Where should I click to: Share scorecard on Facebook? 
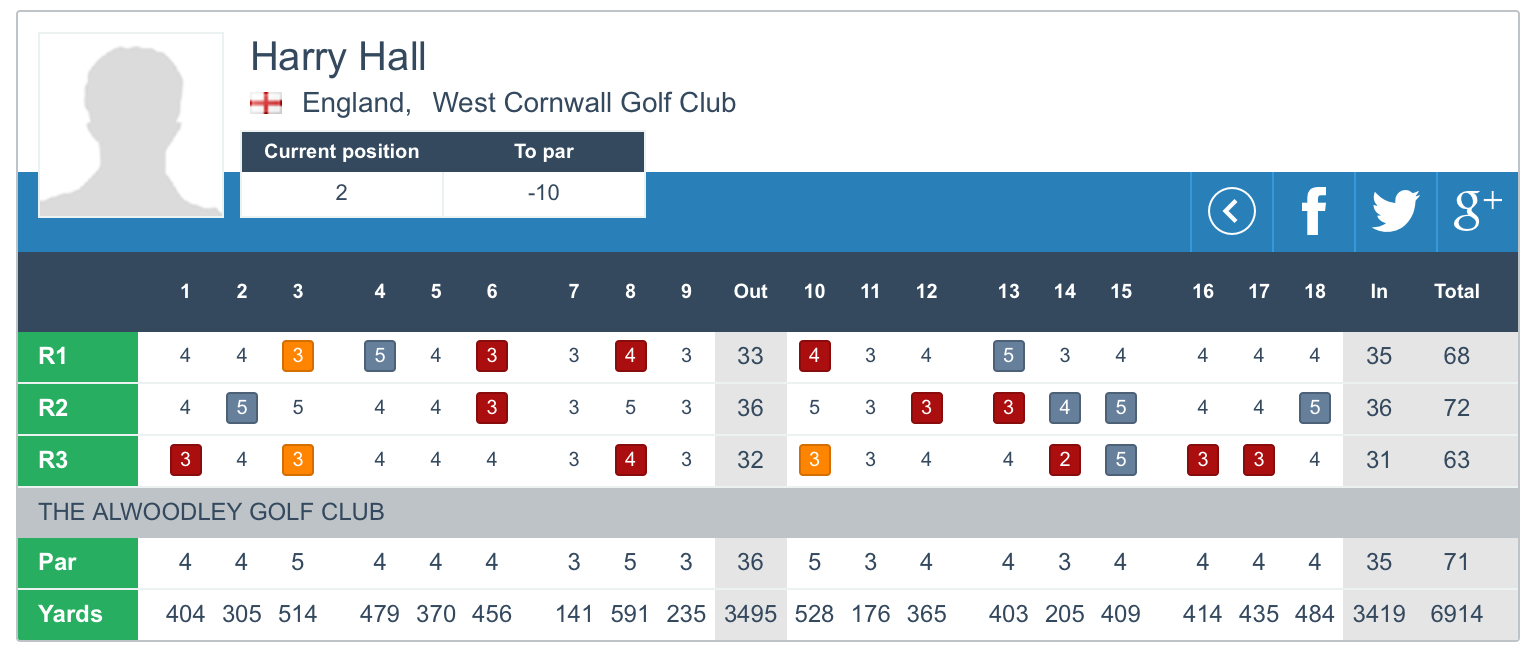pos(1313,211)
